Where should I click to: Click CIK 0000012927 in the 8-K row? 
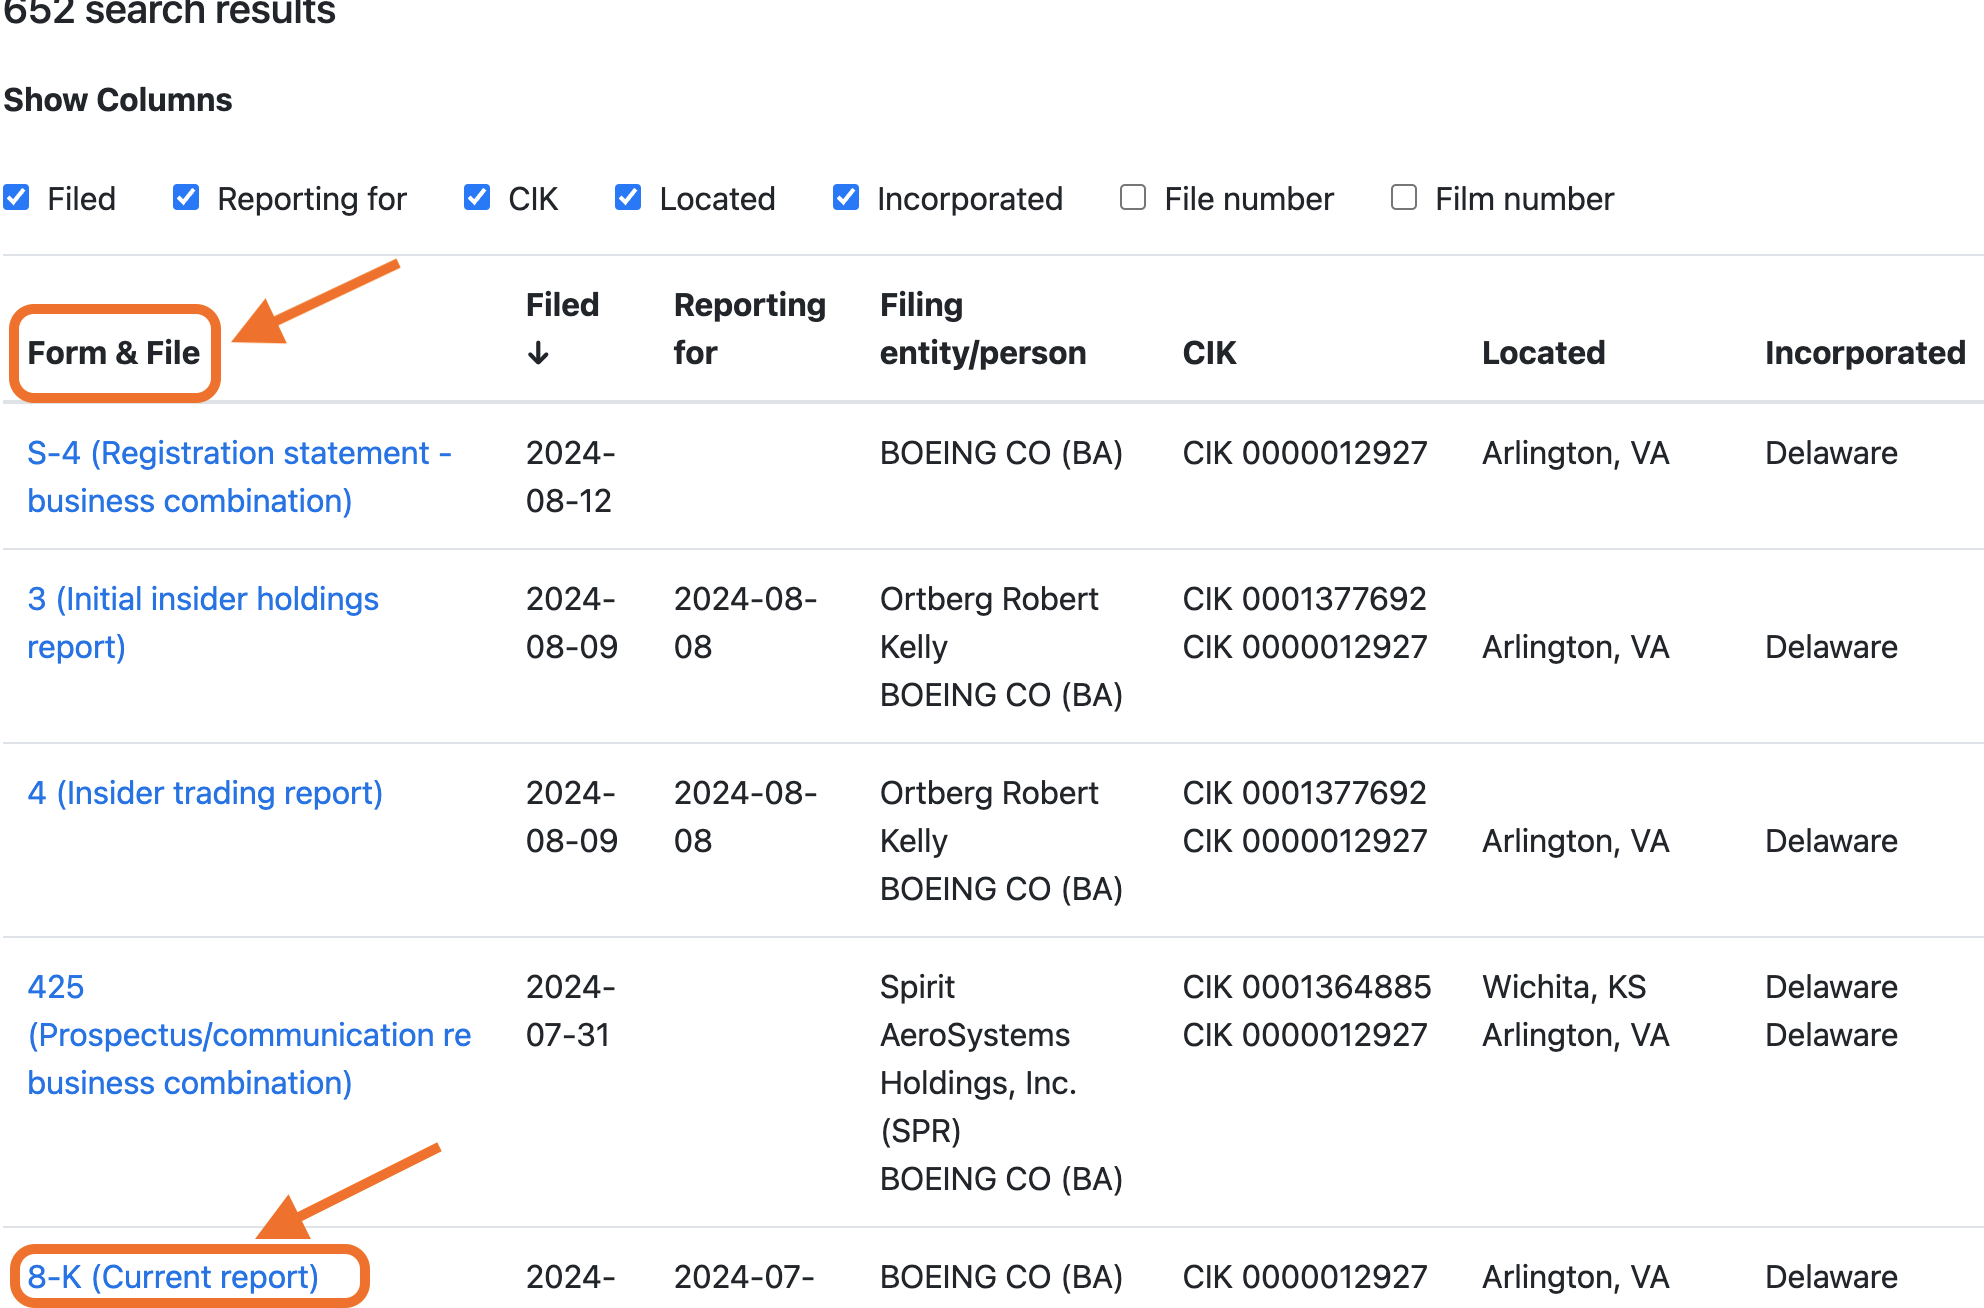[x=1304, y=1277]
